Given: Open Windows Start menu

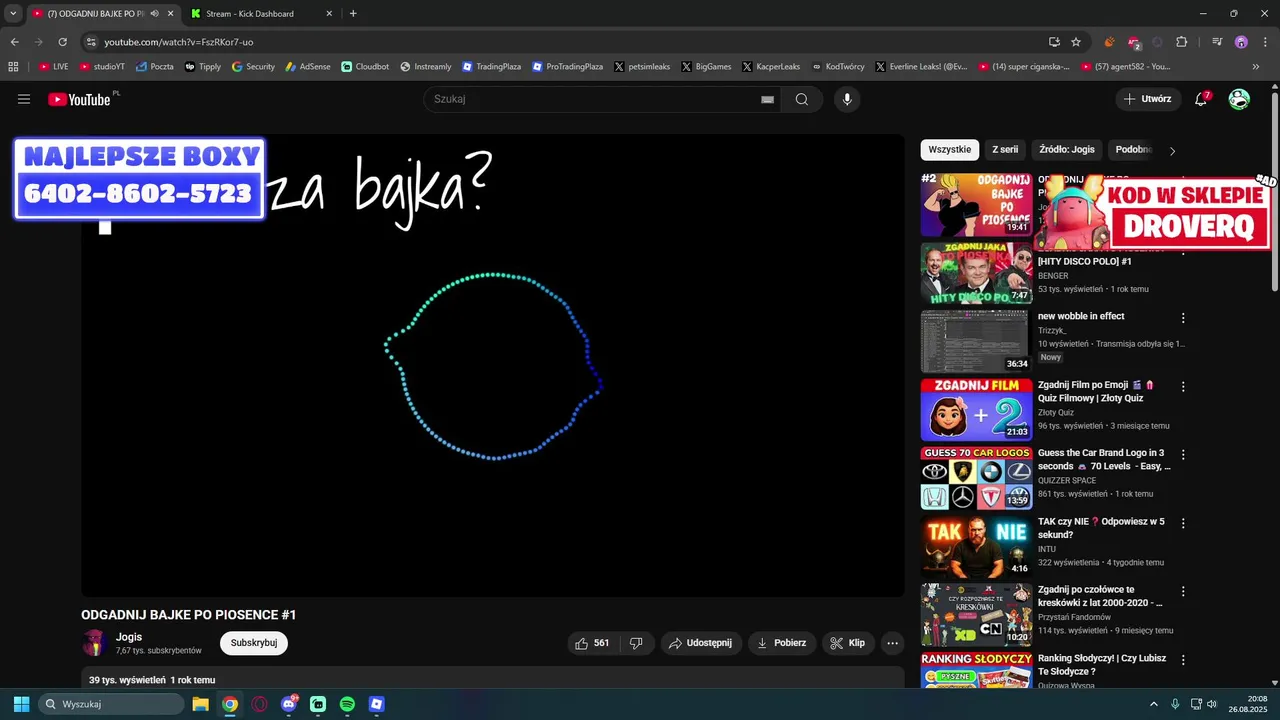Looking at the screenshot, I should [x=21, y=704].
